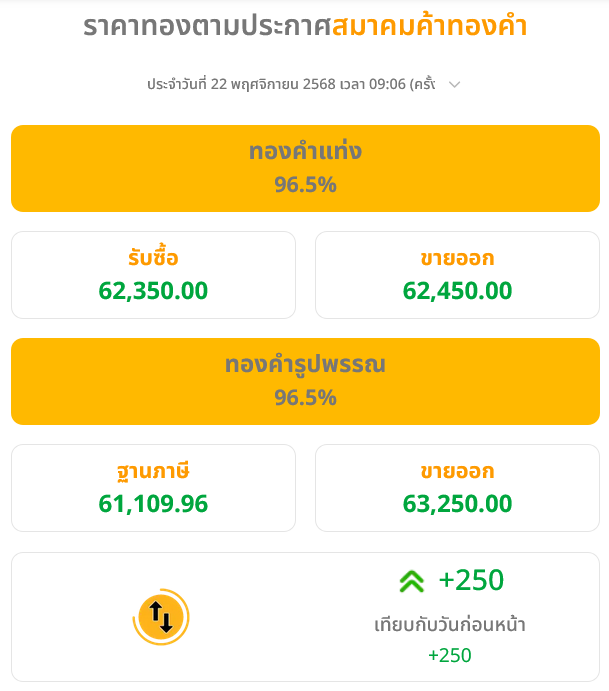The width and height of the screenshot is (609, 691).
Task: Click the ขายออก label under ทองคำรูปพรรณ
Action: (457, 471)
